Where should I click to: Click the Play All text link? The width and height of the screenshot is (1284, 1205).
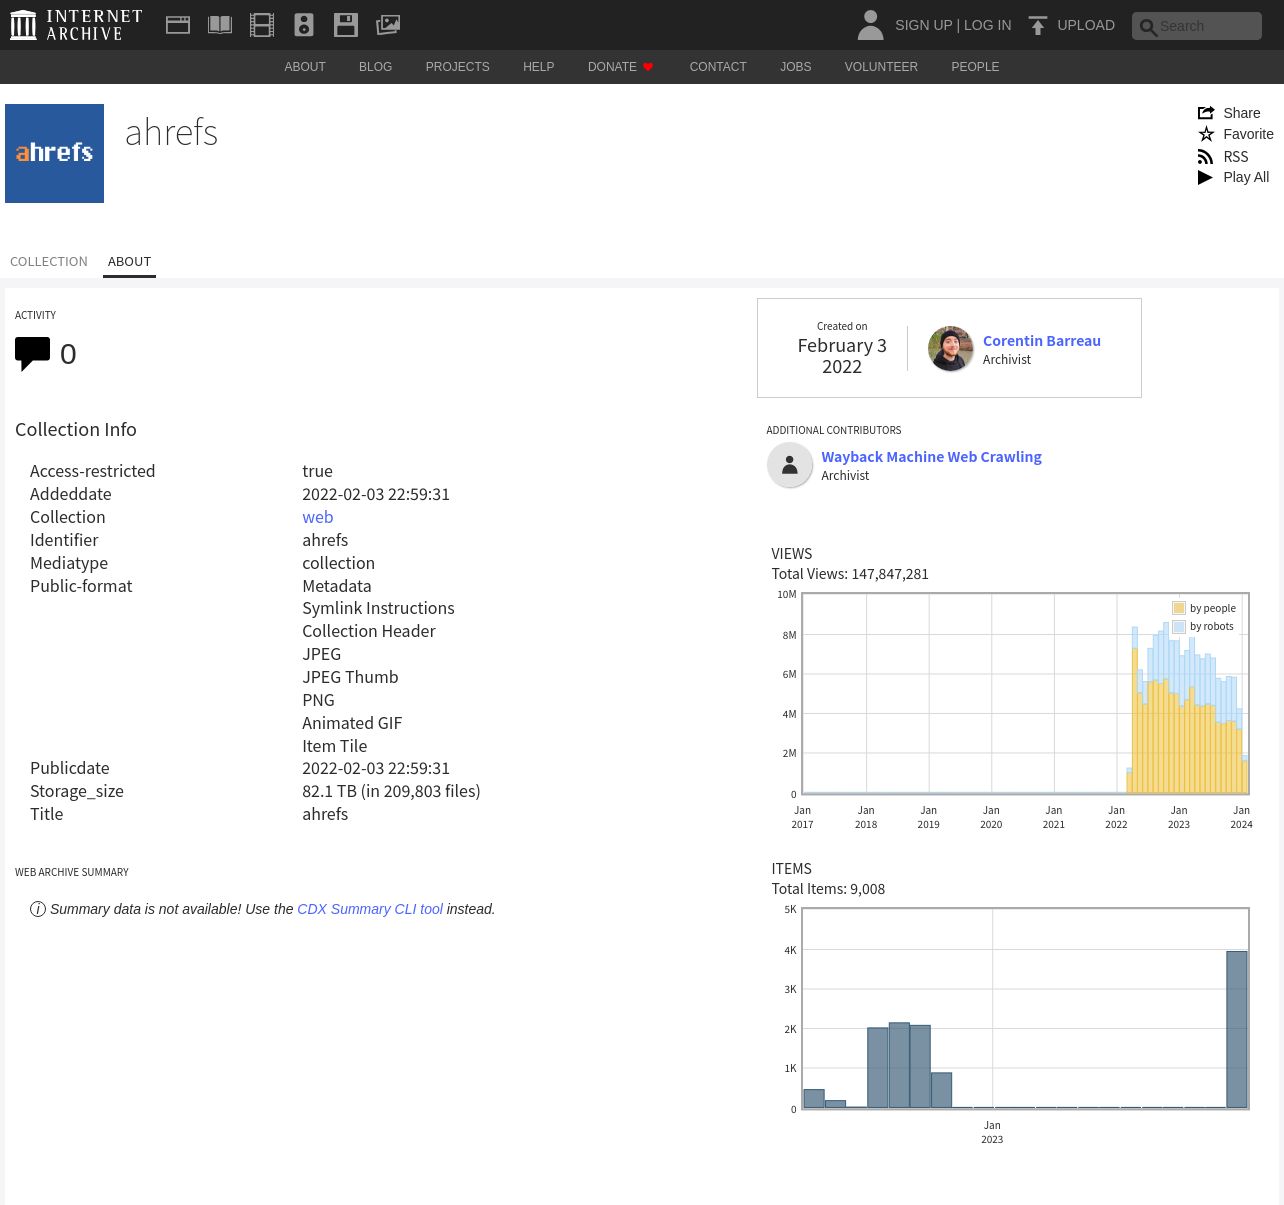coord(1246,177)
